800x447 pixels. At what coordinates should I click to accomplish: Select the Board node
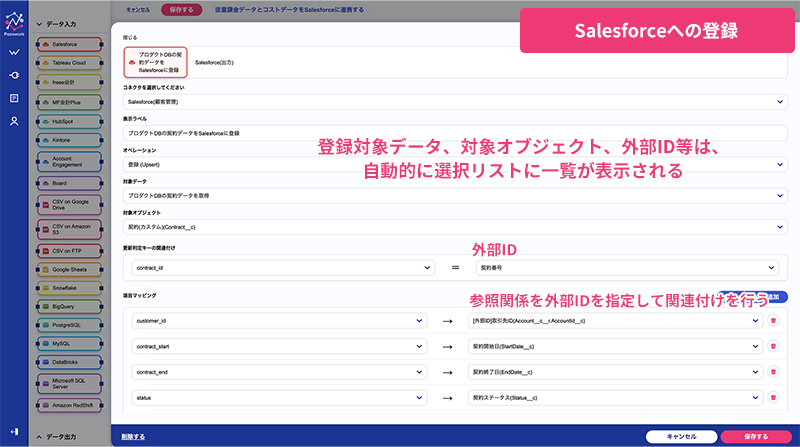69,183
